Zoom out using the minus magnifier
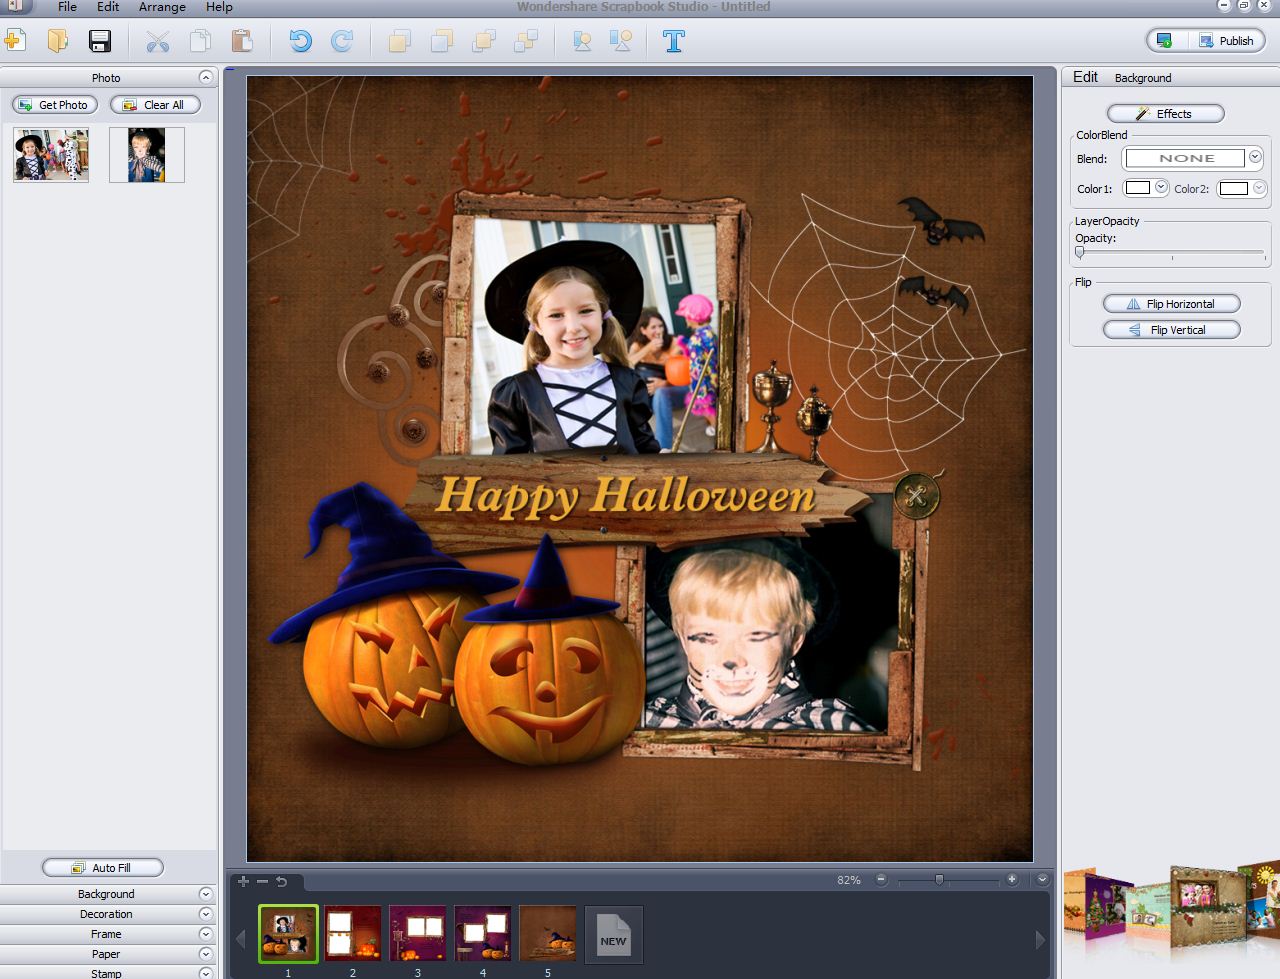 [881, 880]
